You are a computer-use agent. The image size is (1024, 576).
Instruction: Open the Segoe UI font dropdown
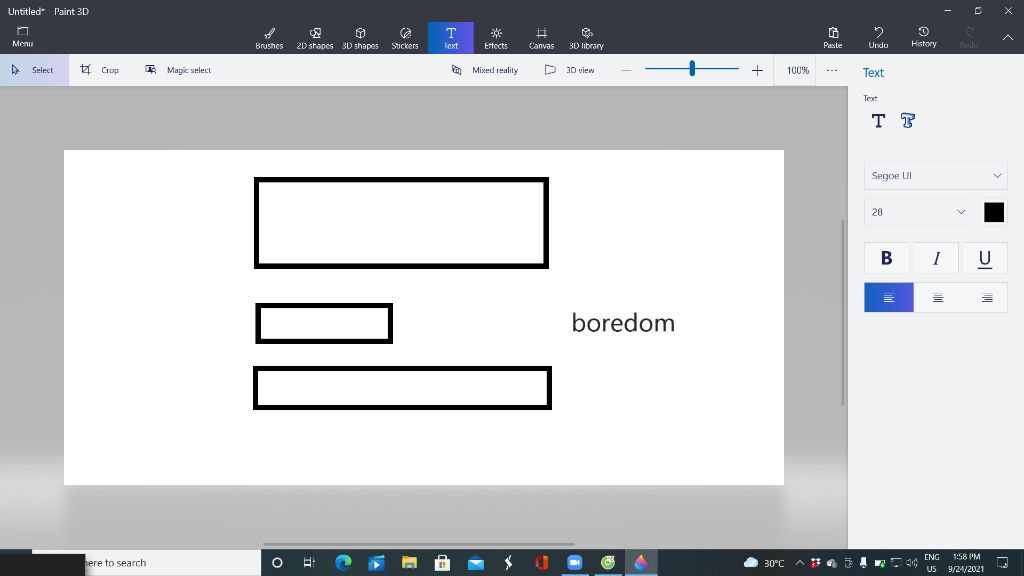pyautogui.click(x=936, y=176)
